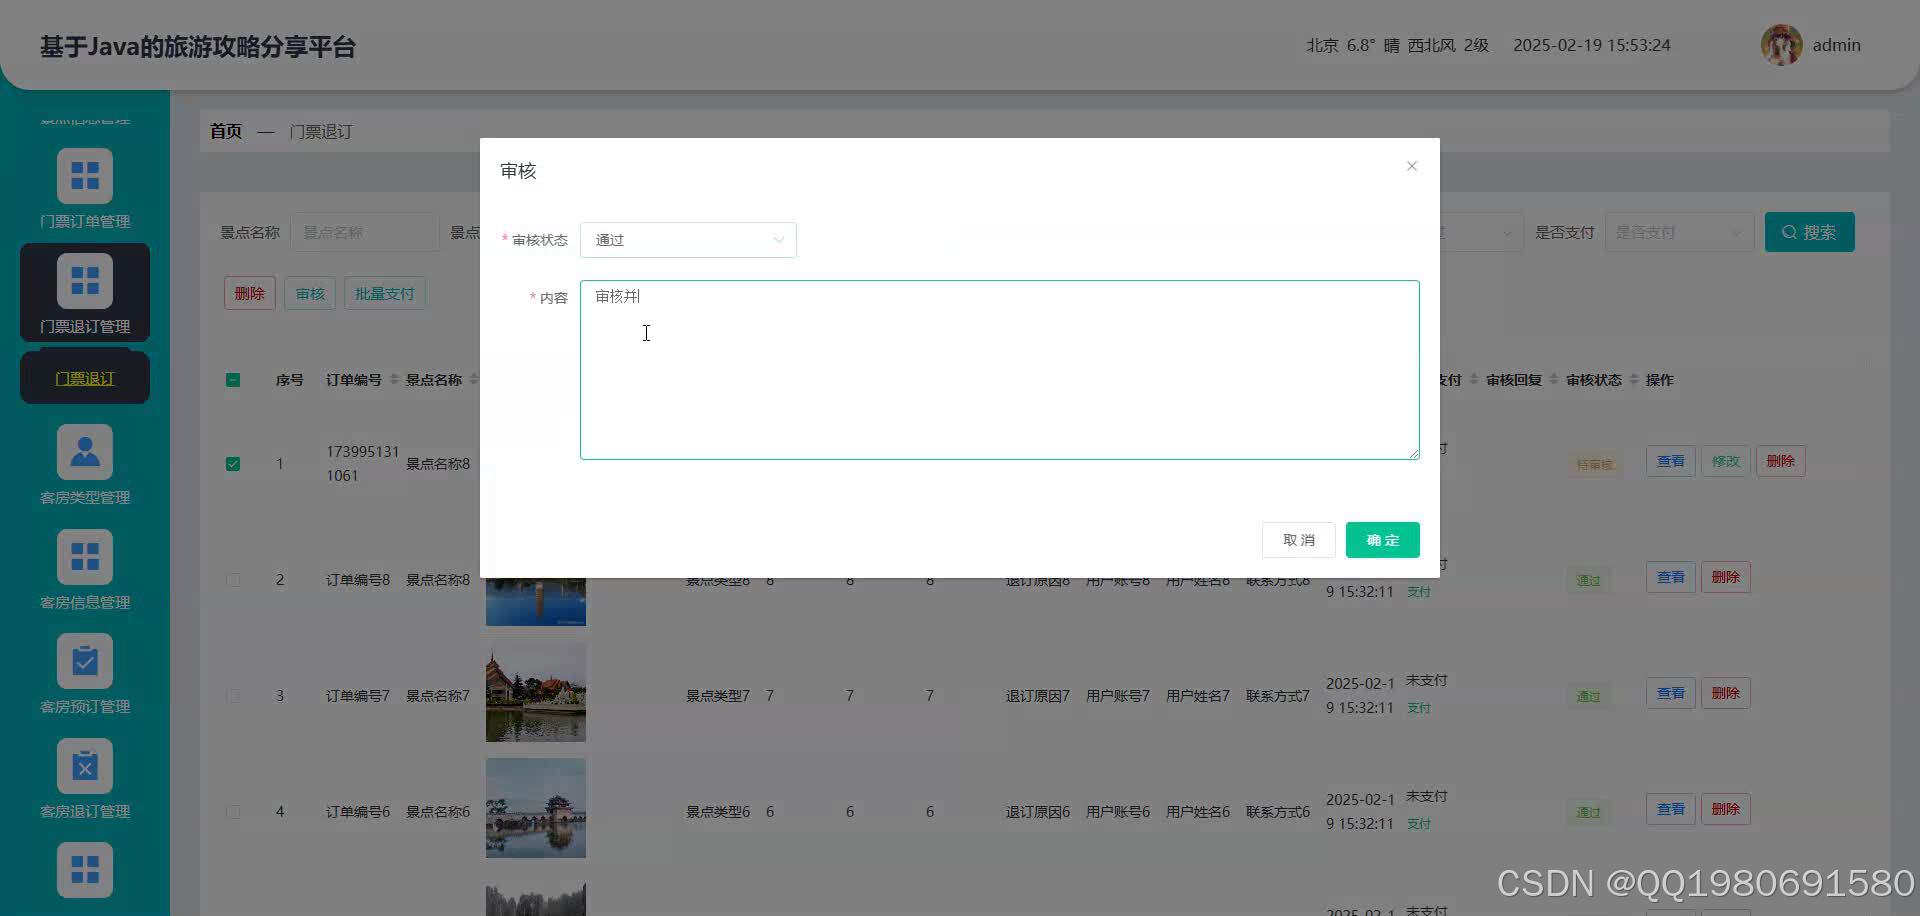The image size is (1920, 916).
Task: Go to 首页 in the breadcrumb
Action: [x=225, y=131]
